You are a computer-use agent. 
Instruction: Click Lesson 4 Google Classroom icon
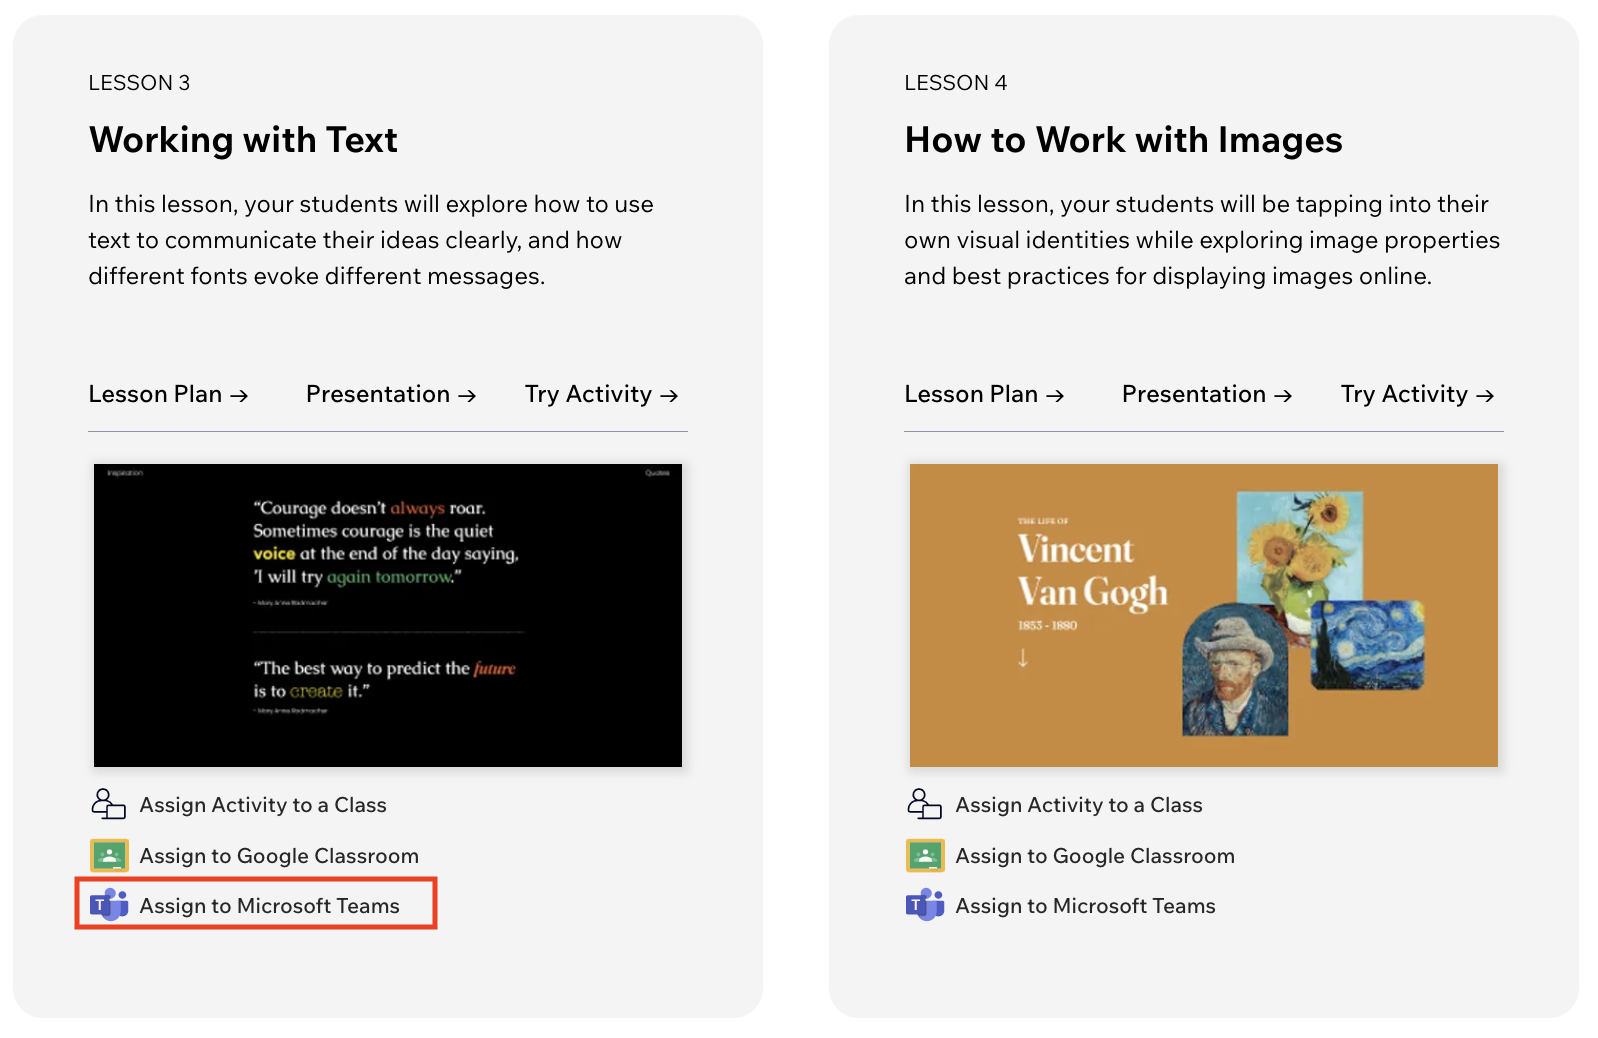coord(925,856)
